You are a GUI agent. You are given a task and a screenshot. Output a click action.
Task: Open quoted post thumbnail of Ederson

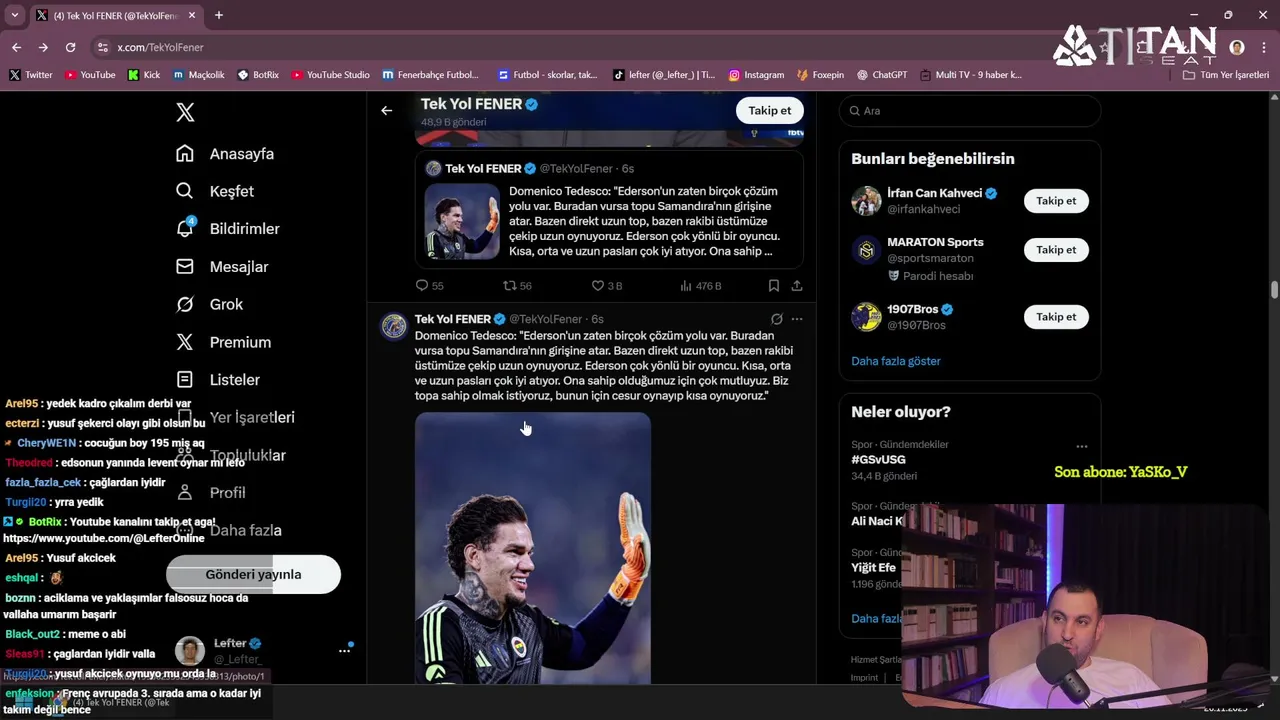pos(461,221)
